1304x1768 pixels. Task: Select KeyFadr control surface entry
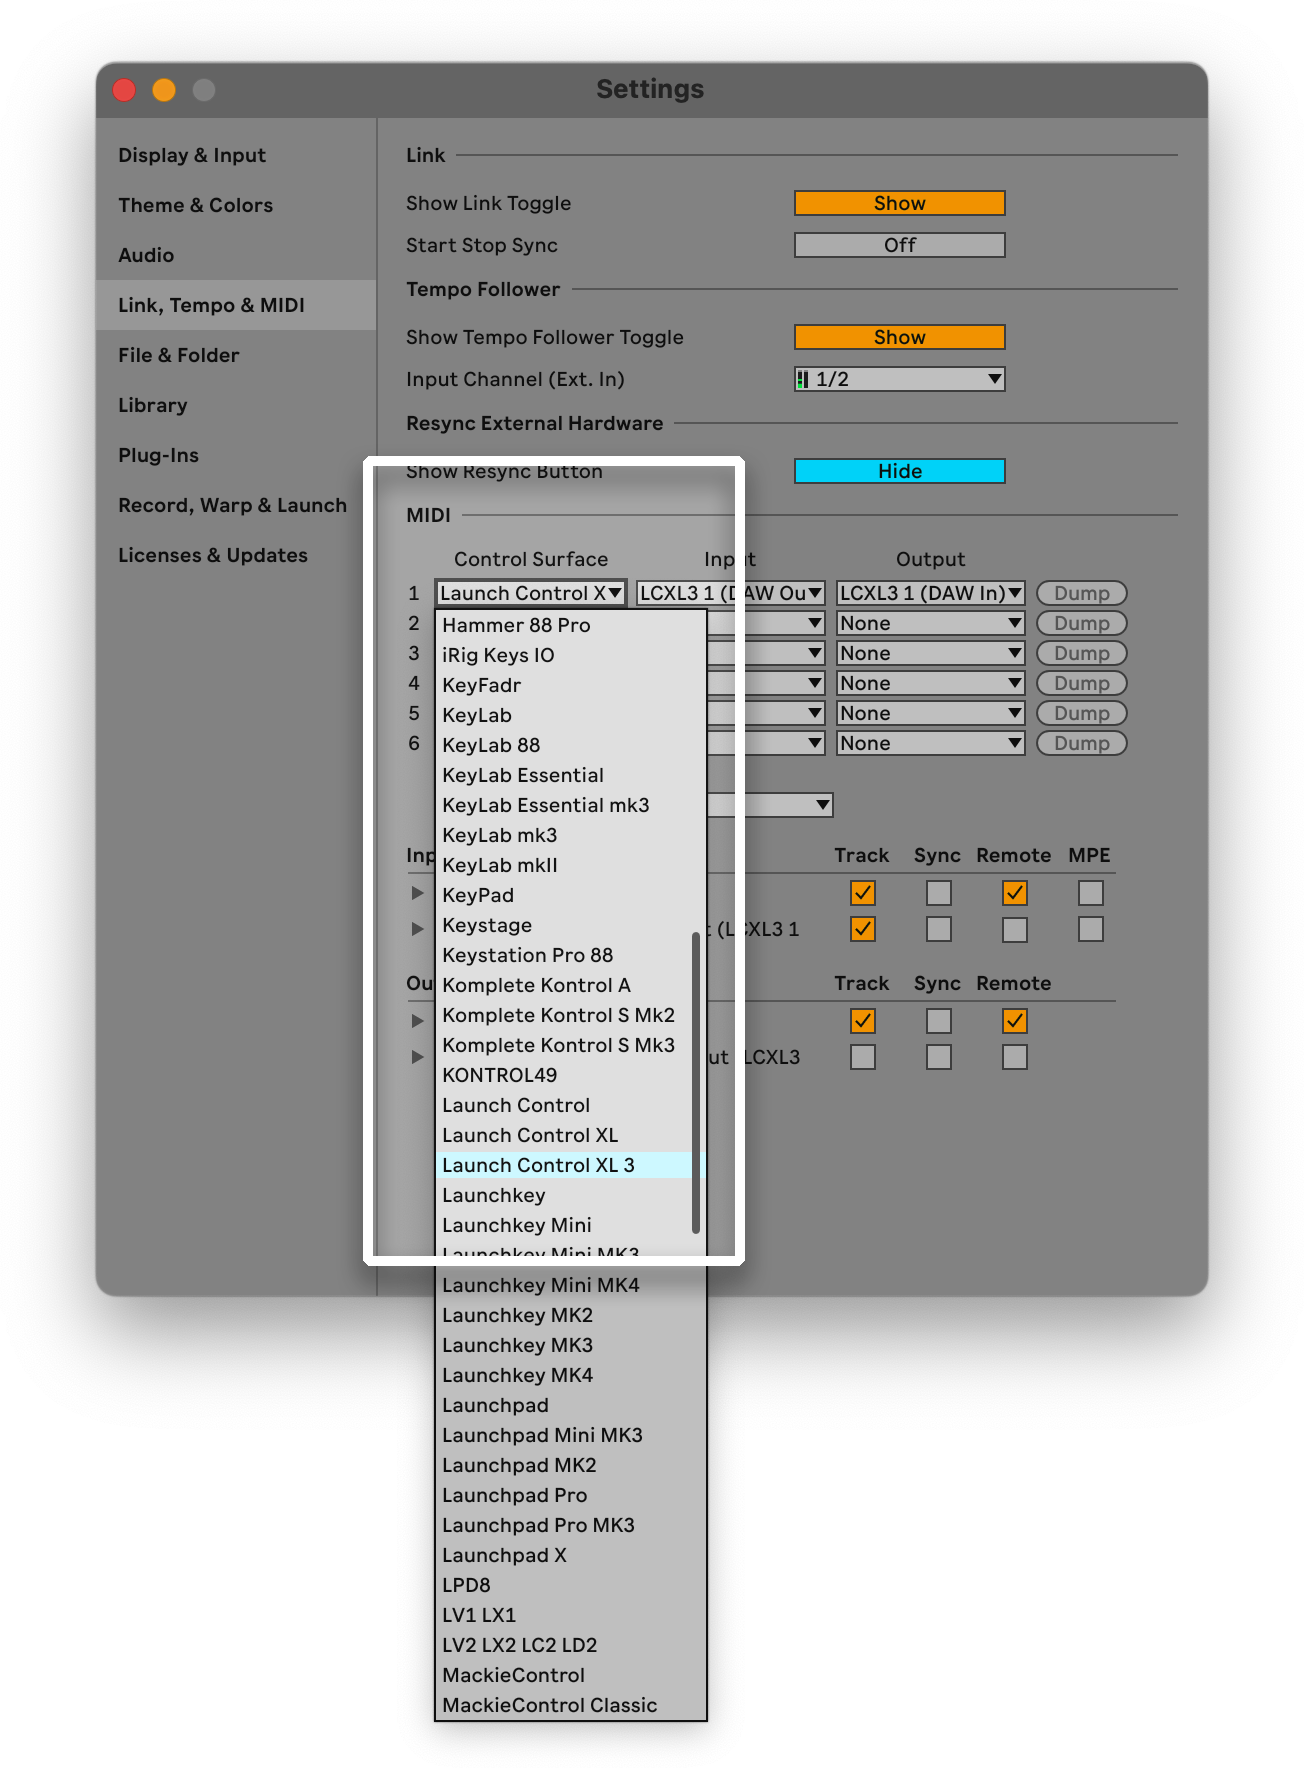[571, 685]
